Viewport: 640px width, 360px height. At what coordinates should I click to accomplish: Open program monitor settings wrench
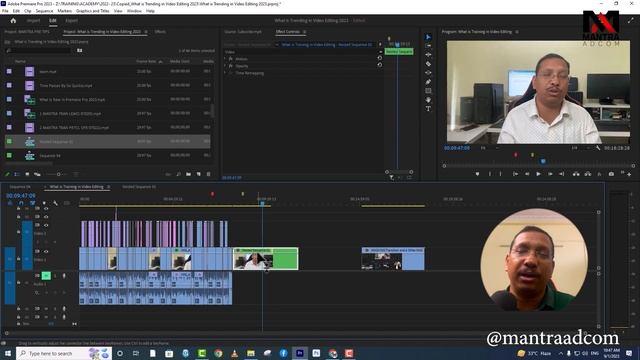(x=598, y=148)
